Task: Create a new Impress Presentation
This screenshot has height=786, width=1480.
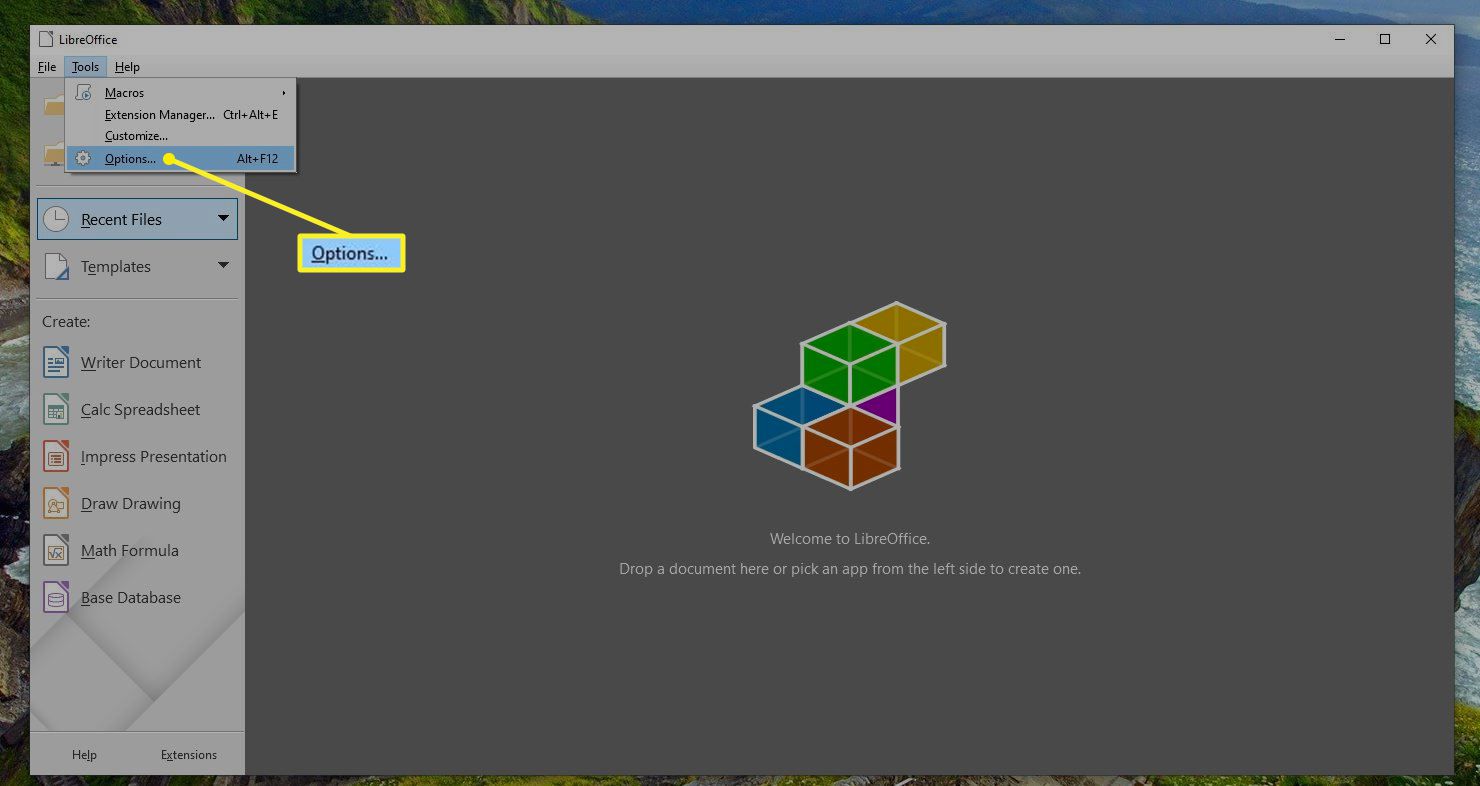Action: [x=137, y=456]
